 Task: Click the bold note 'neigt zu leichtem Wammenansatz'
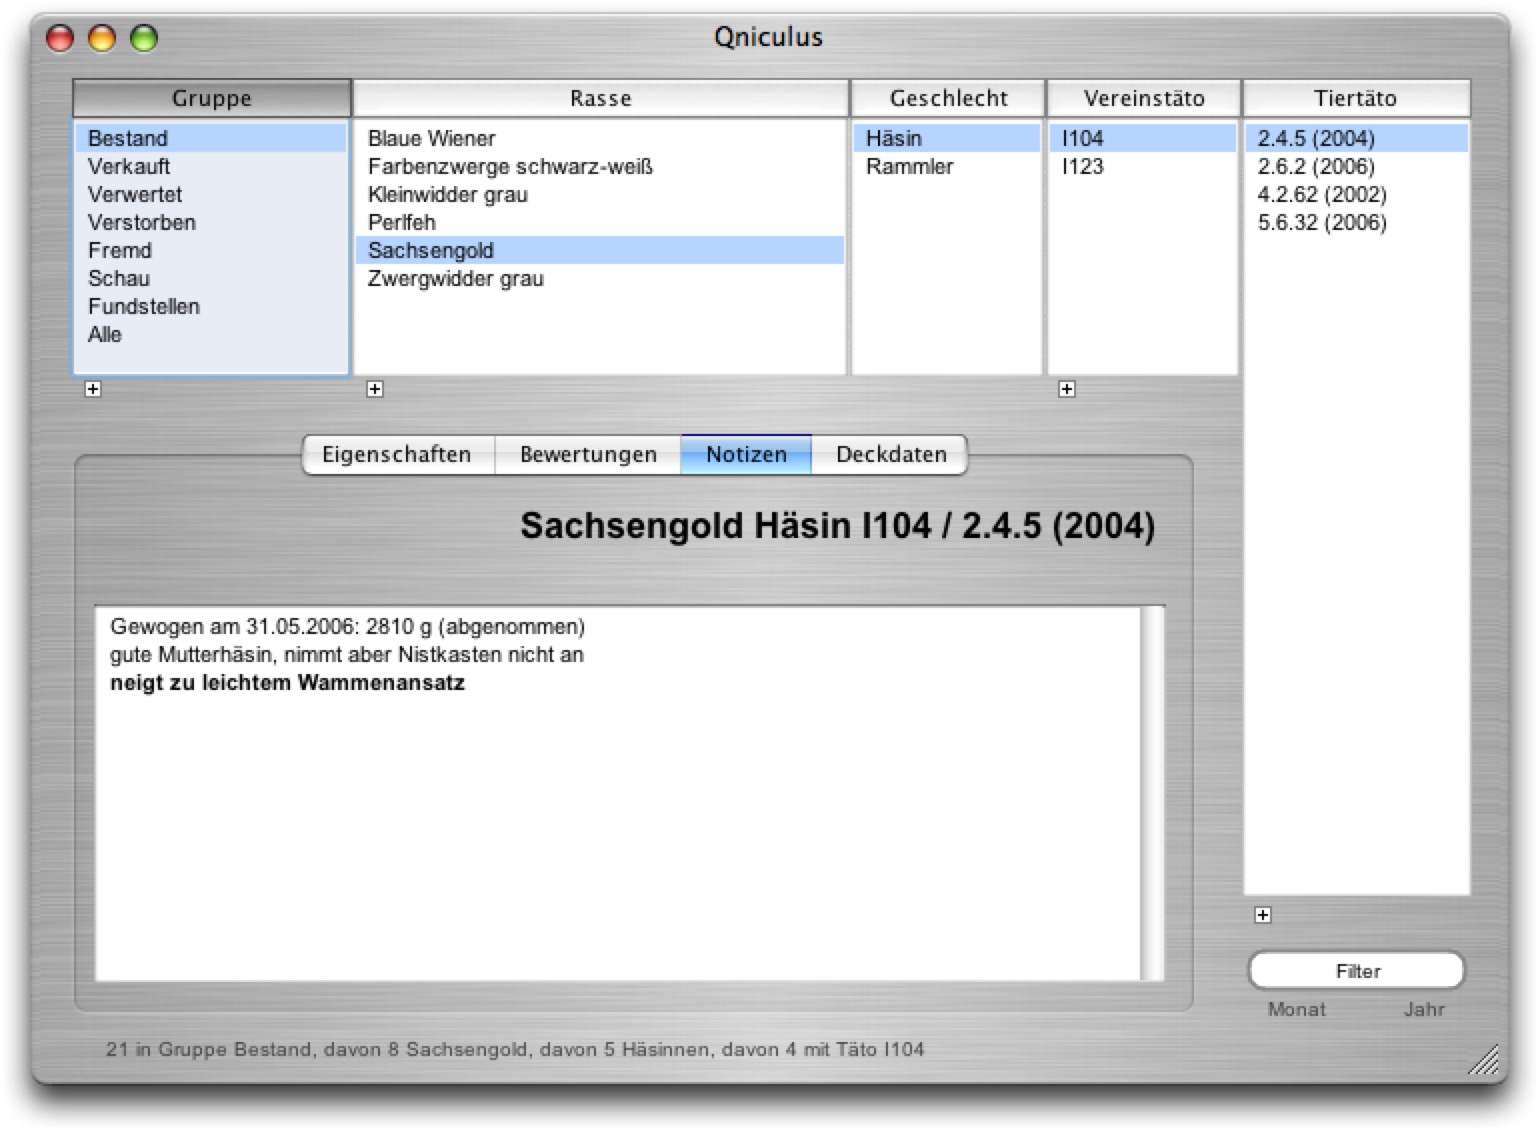(287, 683)
